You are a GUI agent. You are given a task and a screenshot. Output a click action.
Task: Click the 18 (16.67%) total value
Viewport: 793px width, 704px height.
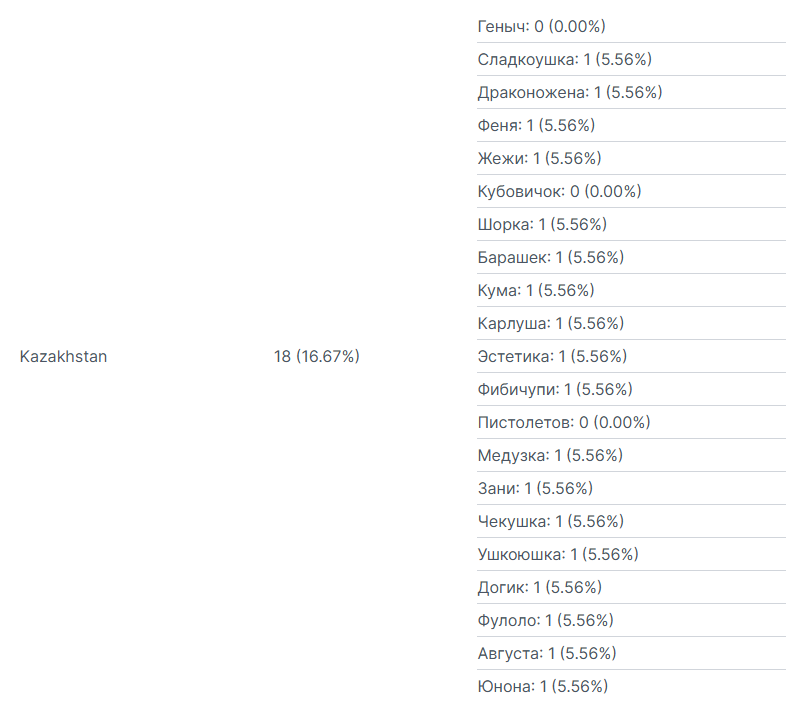click(x=316, y=356)
